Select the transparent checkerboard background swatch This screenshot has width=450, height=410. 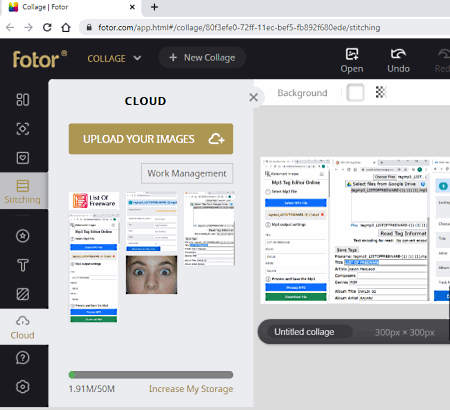pos(381,92)
